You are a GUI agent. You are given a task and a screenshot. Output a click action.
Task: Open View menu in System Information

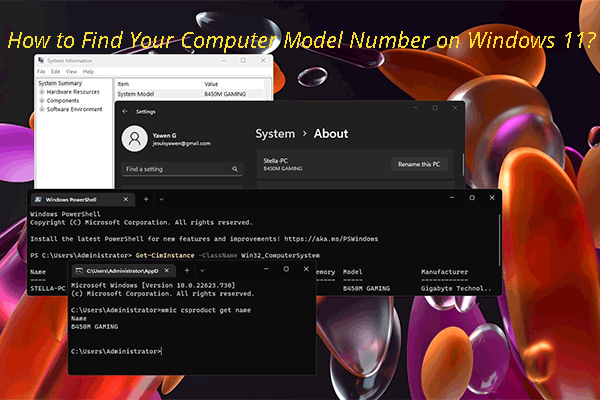point(71,72)
